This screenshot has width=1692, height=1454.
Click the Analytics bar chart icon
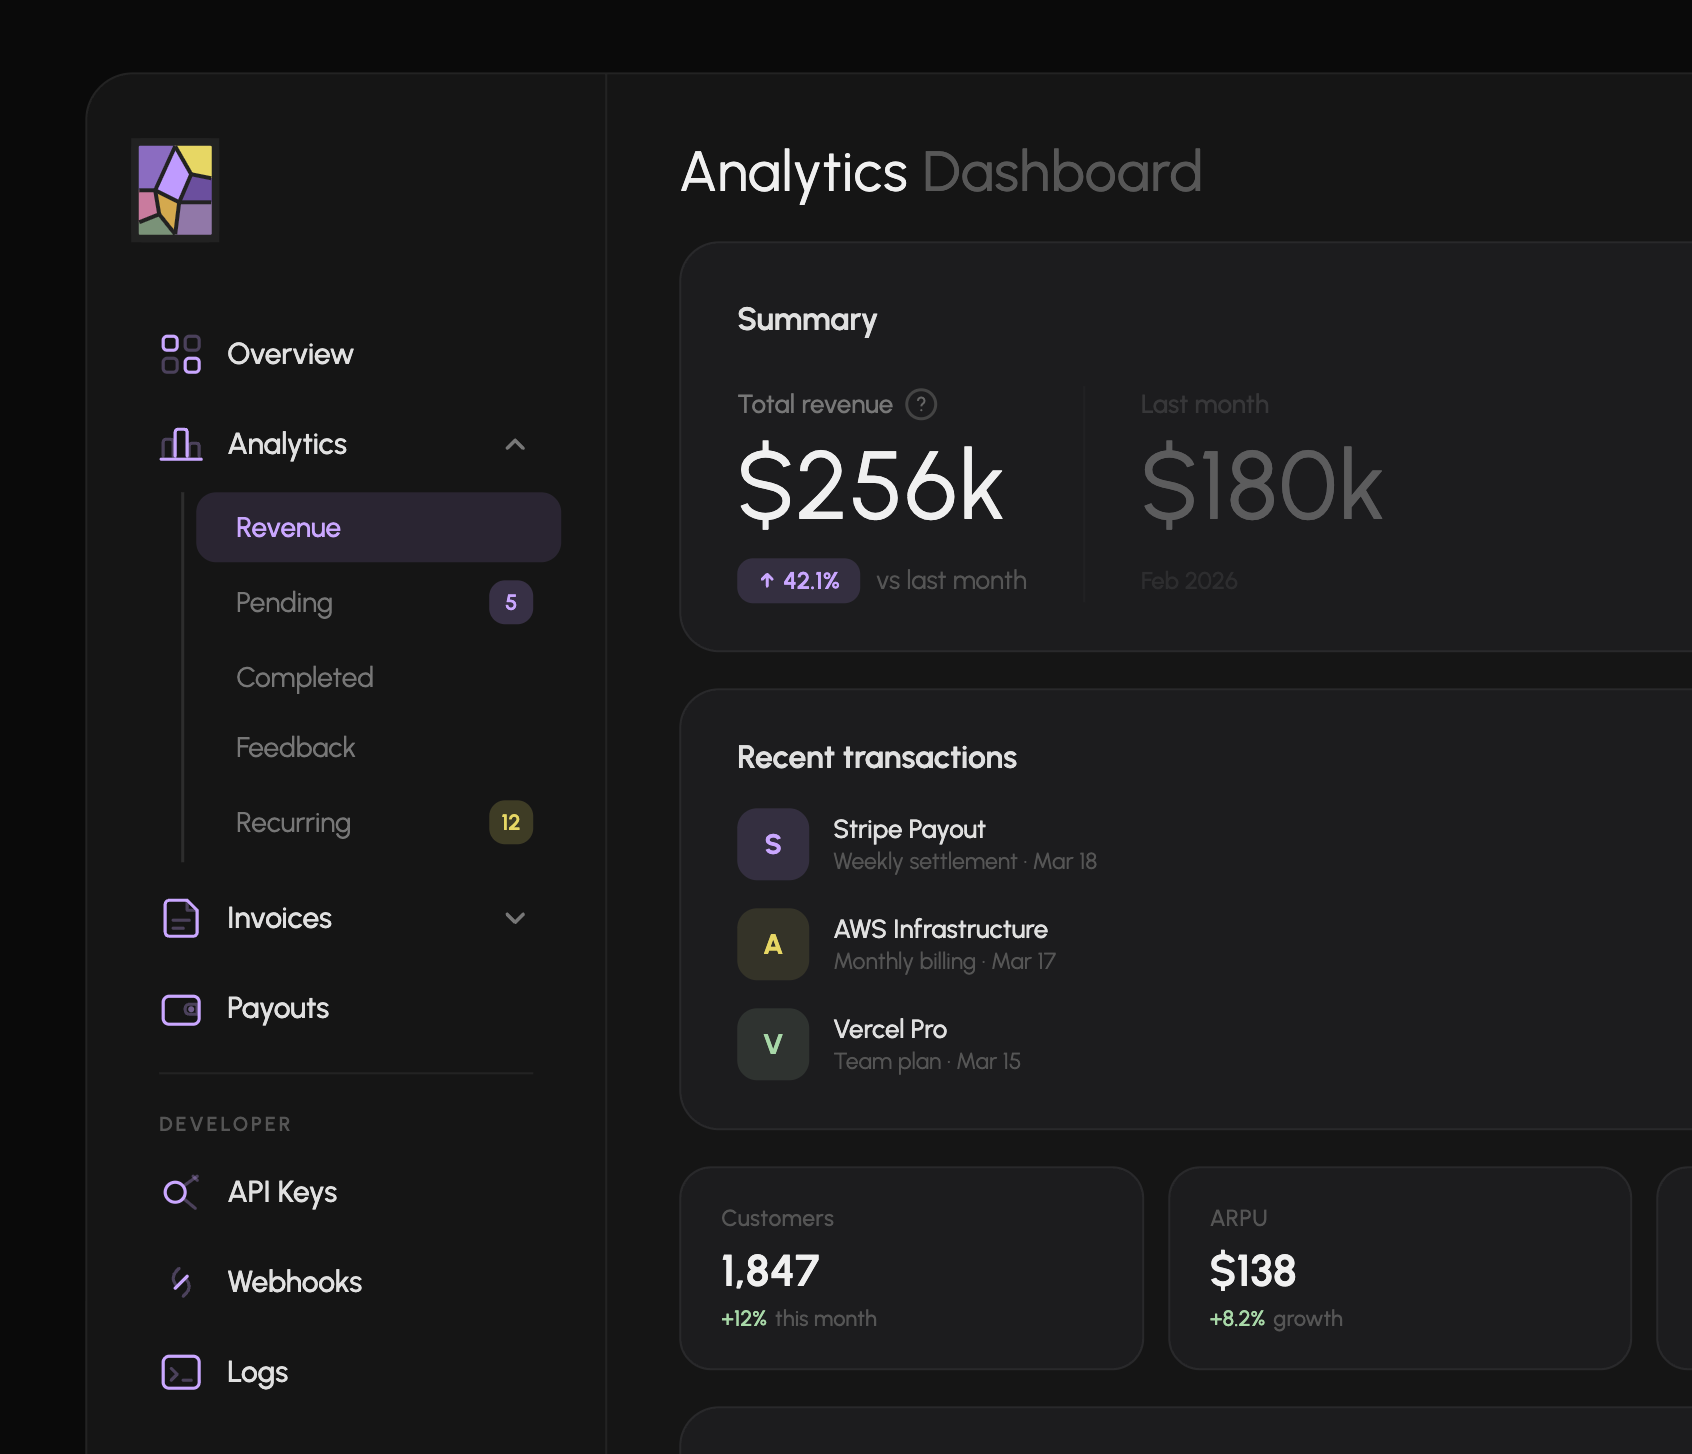[x=181, y=444]
